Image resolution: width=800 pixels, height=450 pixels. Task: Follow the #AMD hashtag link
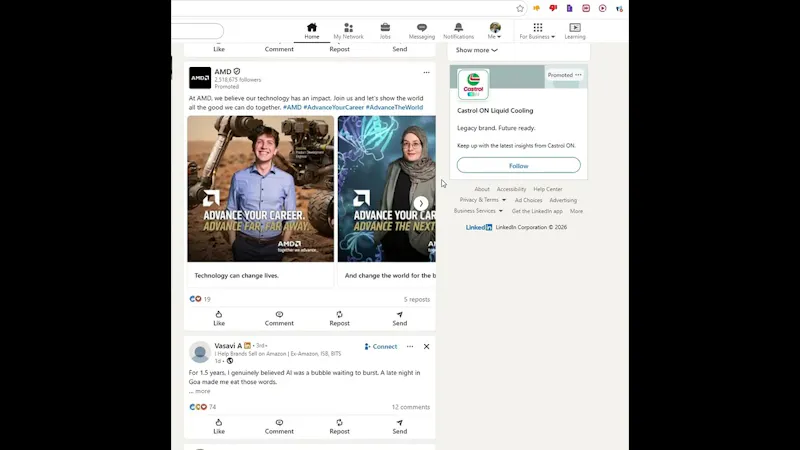pyautogui.click(x=292, y=107)
